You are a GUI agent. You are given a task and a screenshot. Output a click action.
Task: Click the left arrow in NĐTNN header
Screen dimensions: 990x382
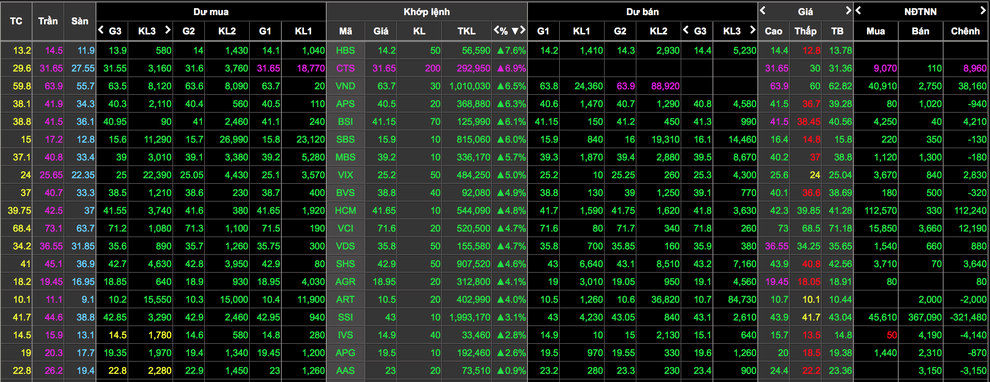pyautogui.click(x=859, y=10)
